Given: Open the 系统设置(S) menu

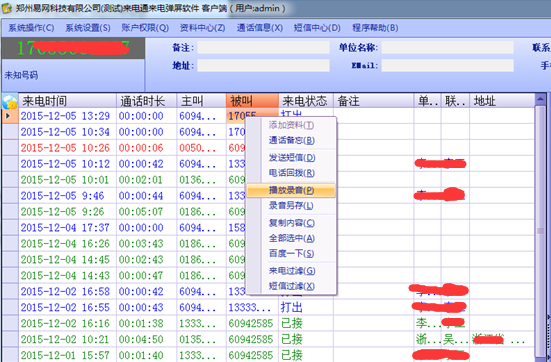Looking at the screenshot, I should (x=87, y=28).
